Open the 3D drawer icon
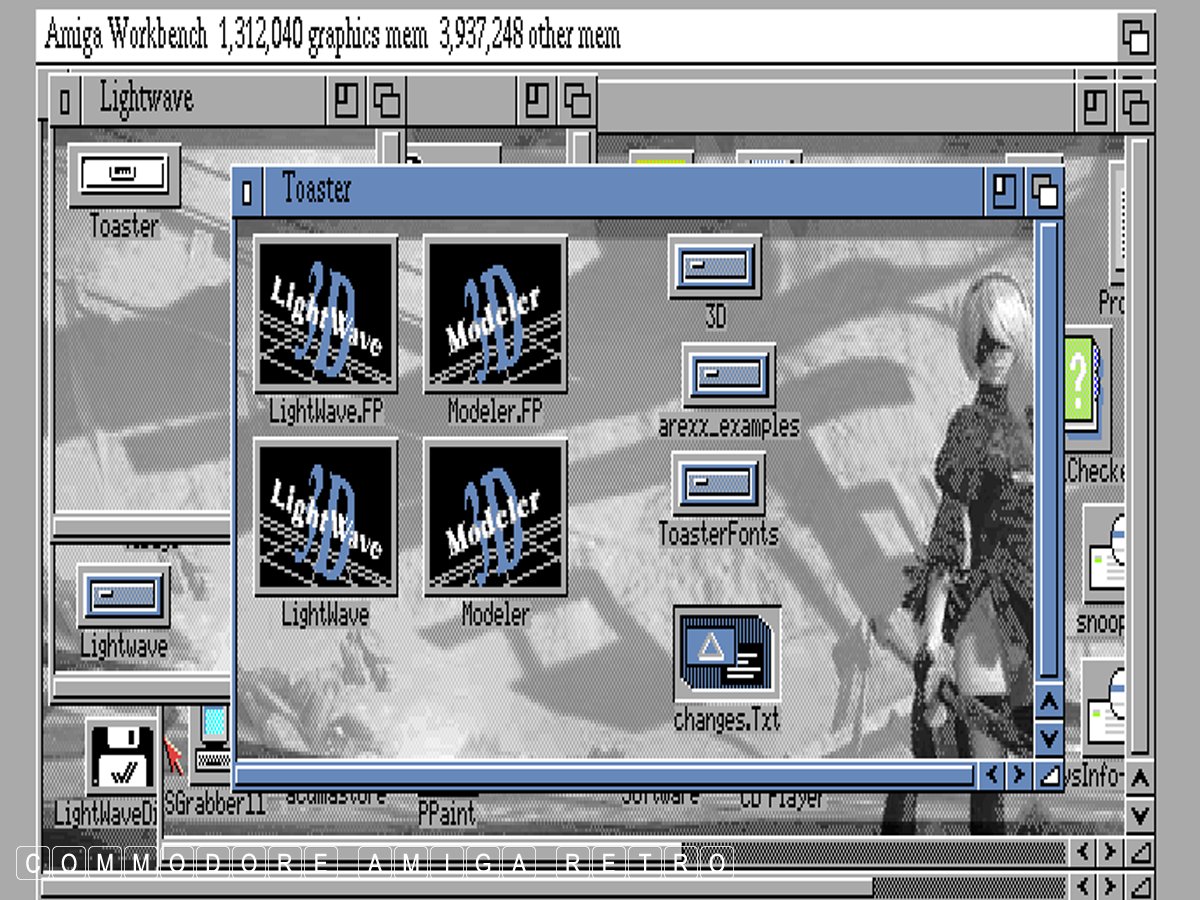Image resolution: width=1200 pixels, height=900 pixels. 714,267
